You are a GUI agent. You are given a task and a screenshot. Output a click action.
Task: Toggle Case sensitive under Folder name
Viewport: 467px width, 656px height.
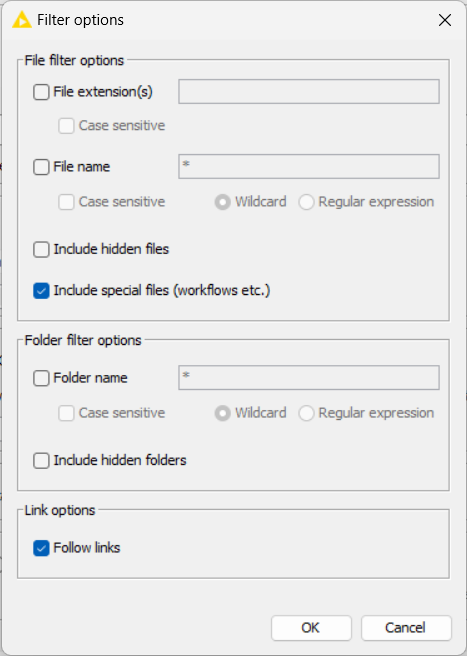click(x=67, y=413)
